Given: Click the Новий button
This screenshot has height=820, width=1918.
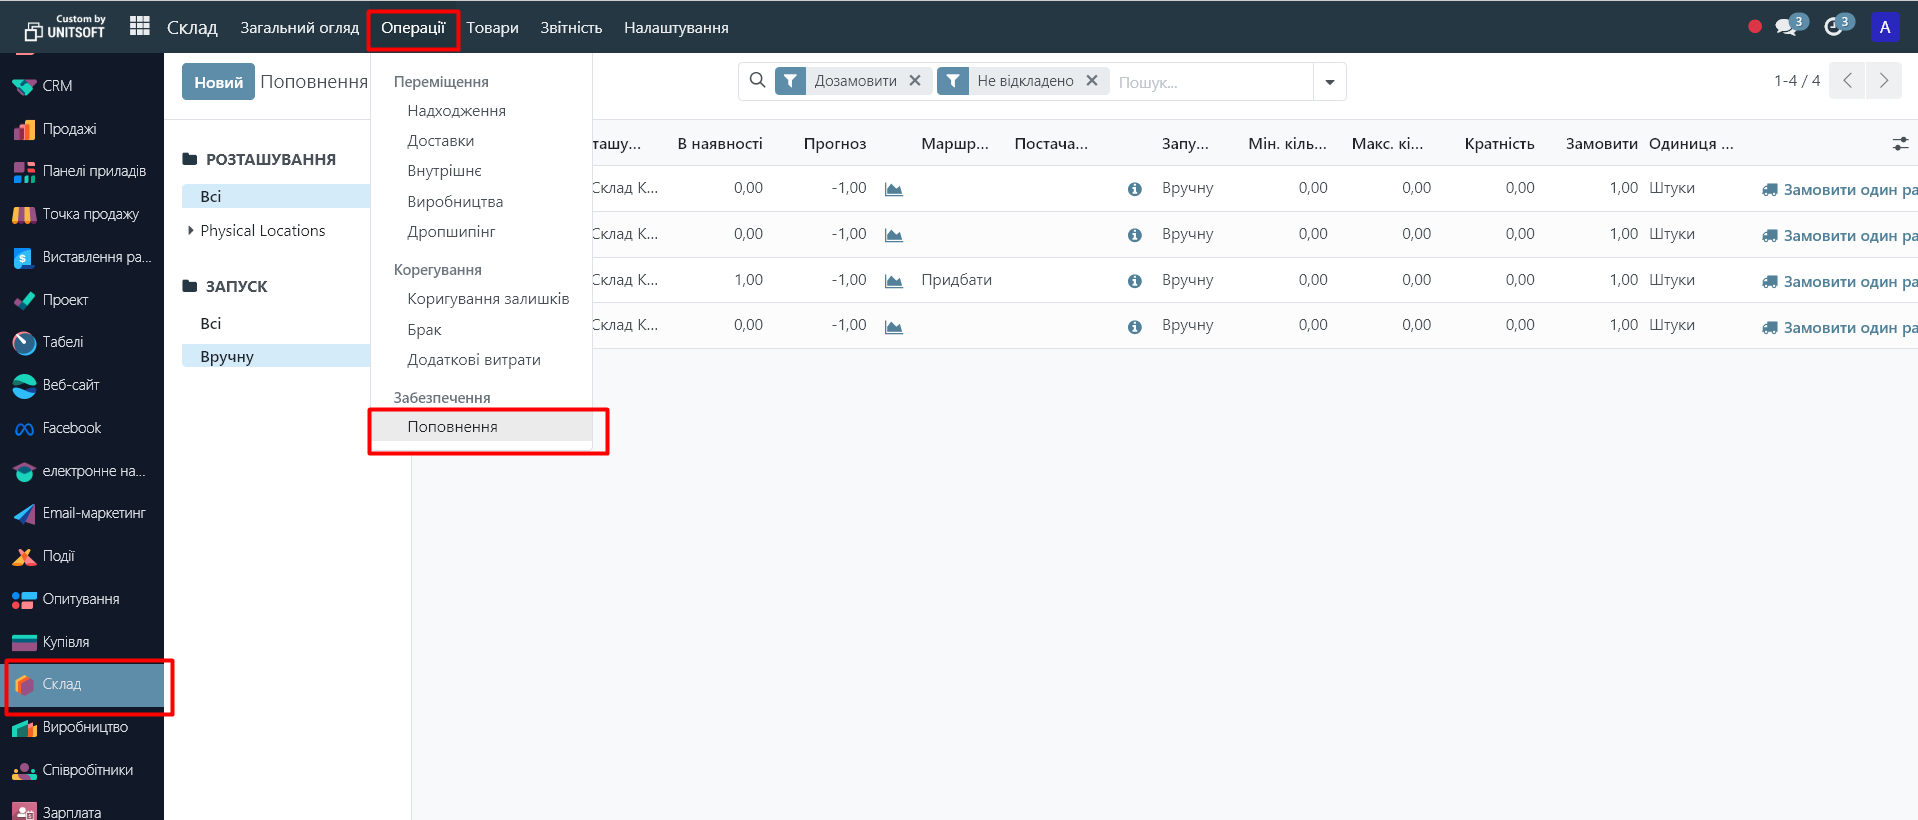Looking at the screenshot, I should click(218, 82).
